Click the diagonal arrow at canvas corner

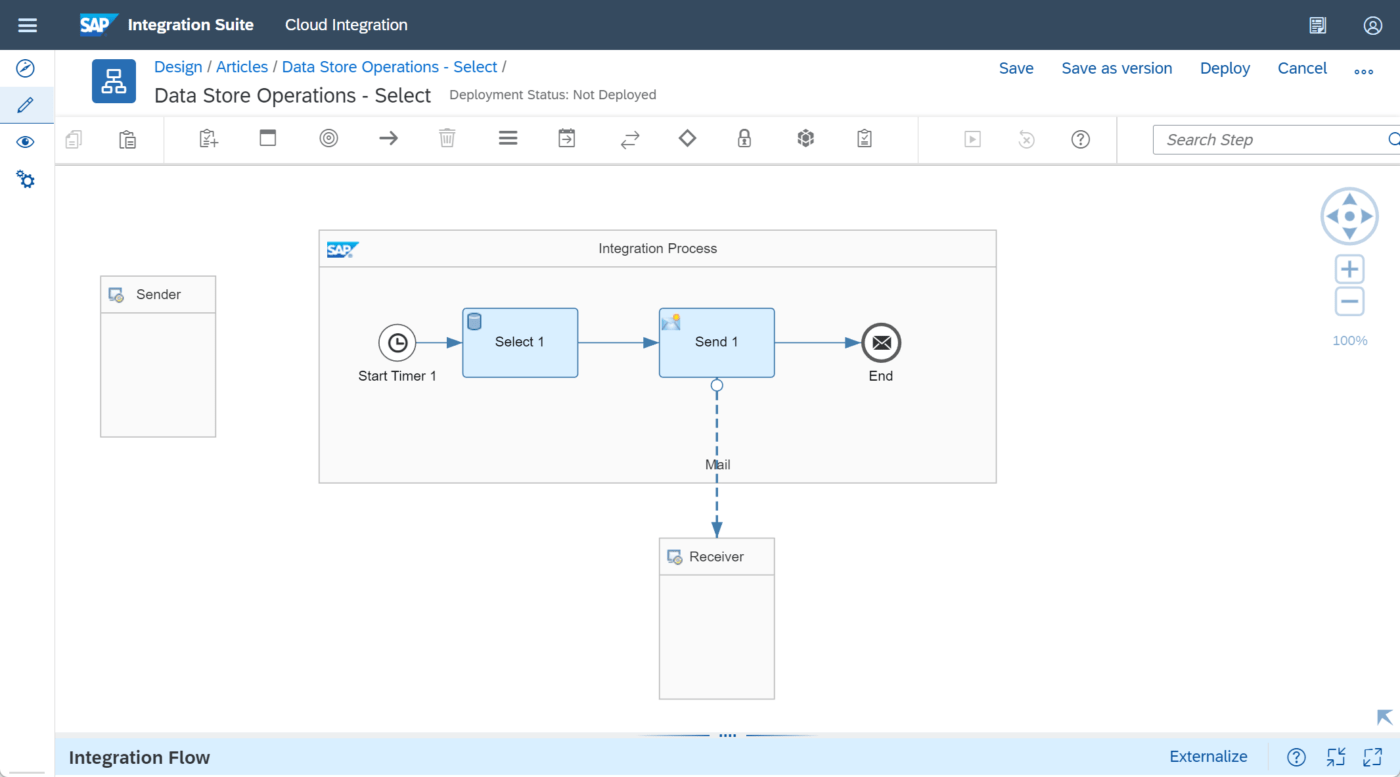(x=1384, y=717)
